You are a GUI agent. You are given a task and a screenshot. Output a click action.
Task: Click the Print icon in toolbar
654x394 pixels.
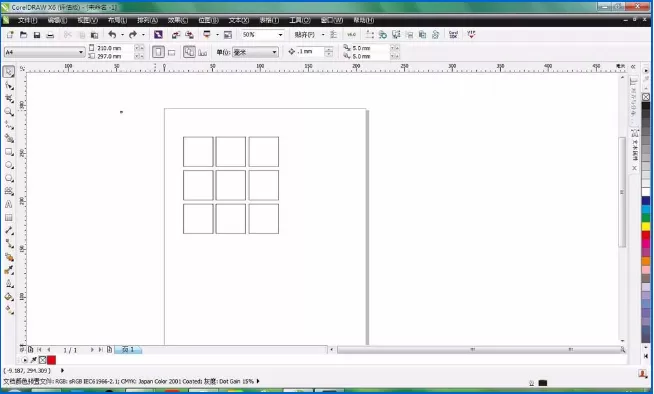pyautogui.click(x=50, y=35)
